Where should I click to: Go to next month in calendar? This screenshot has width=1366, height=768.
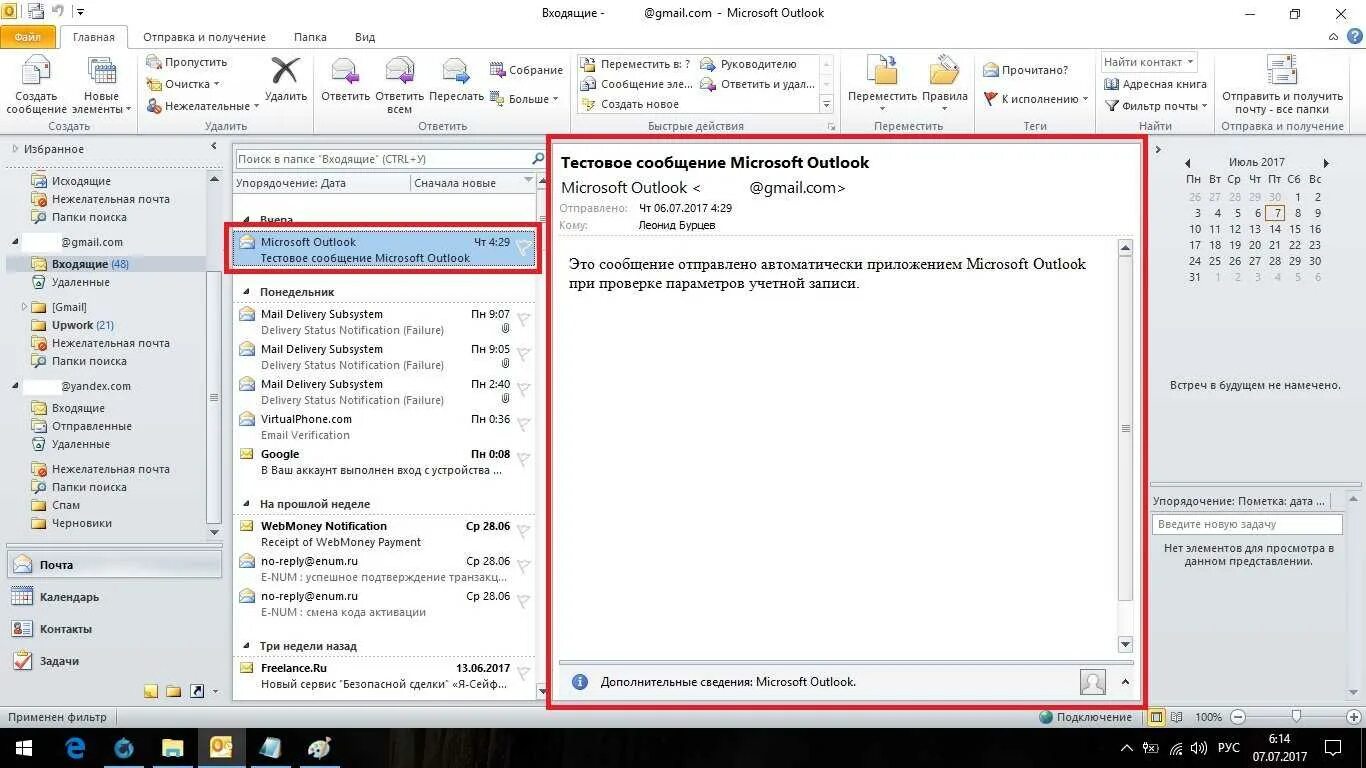[1326, 162]
